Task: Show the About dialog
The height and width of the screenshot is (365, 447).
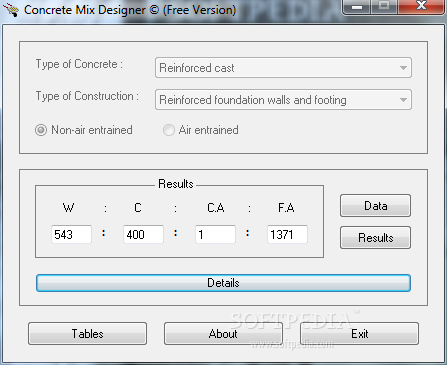Action: click(x=223, y=333)
